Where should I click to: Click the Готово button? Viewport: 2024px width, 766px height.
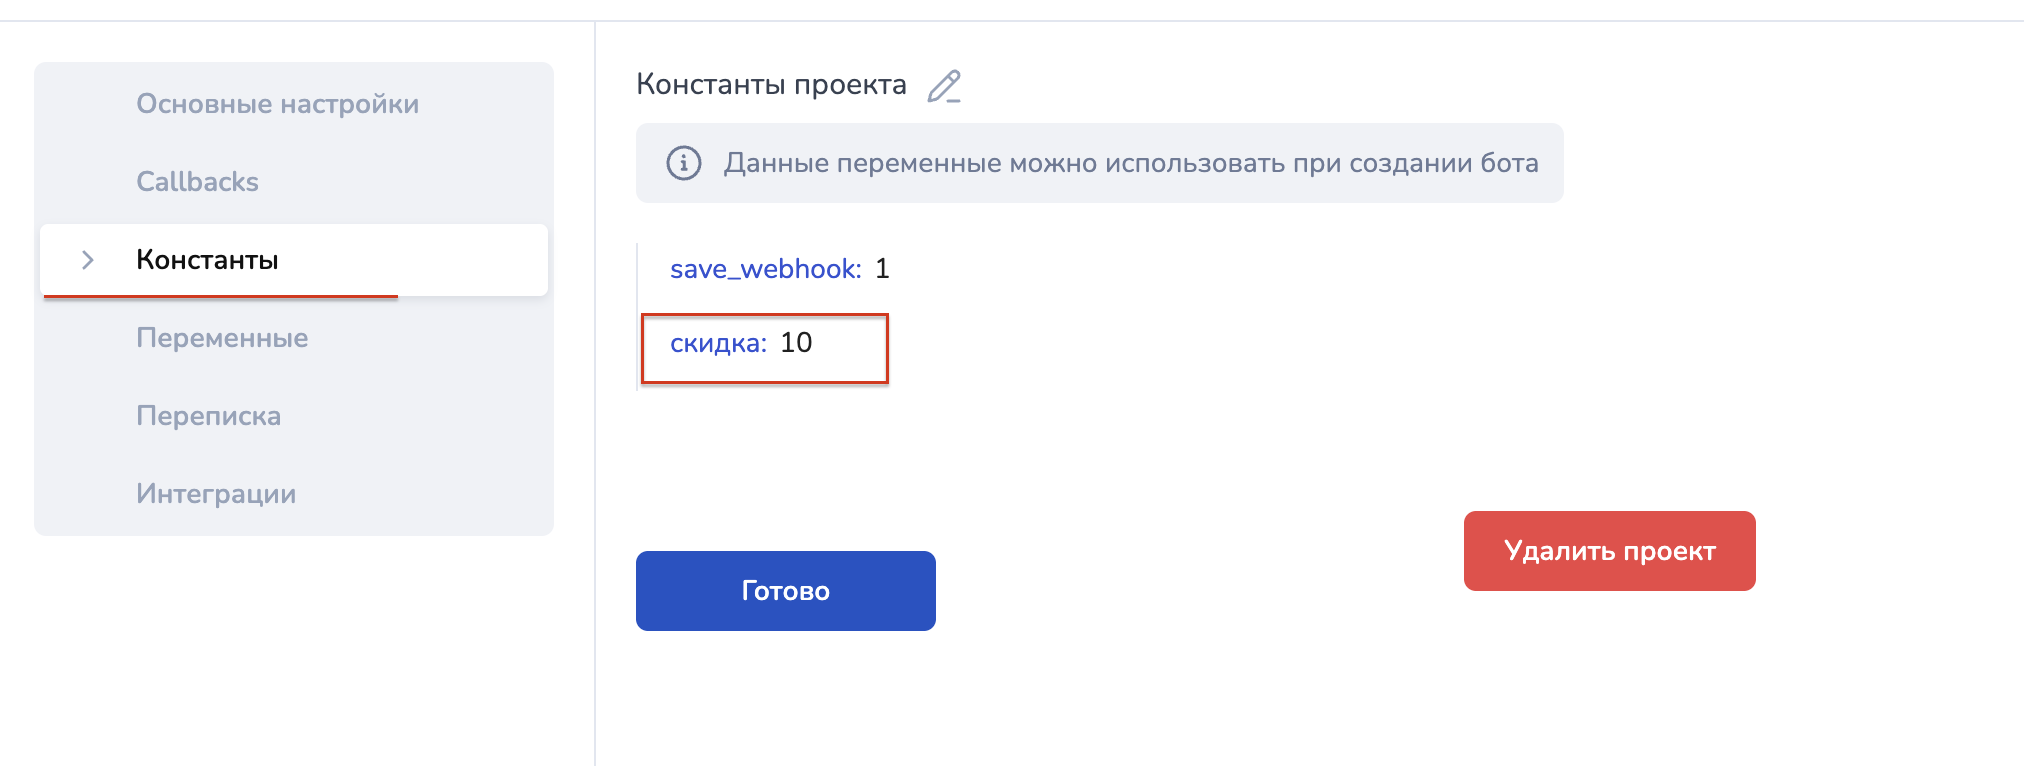[x=786, y=591]
